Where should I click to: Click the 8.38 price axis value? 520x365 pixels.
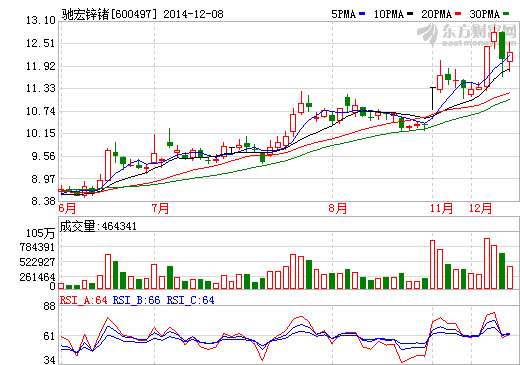[43, 201]
